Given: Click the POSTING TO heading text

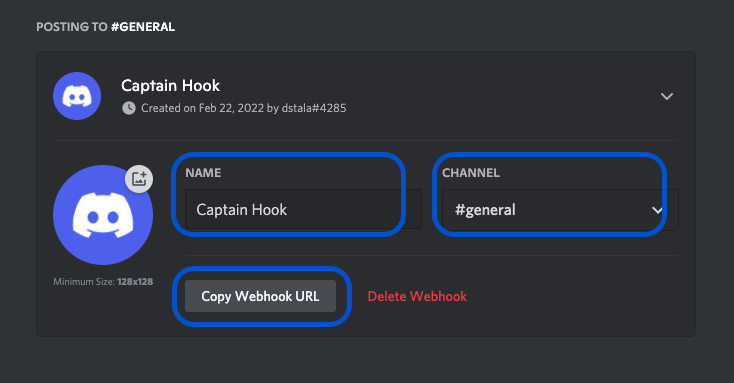Looking at the screenshot, I should coord(72,27).
